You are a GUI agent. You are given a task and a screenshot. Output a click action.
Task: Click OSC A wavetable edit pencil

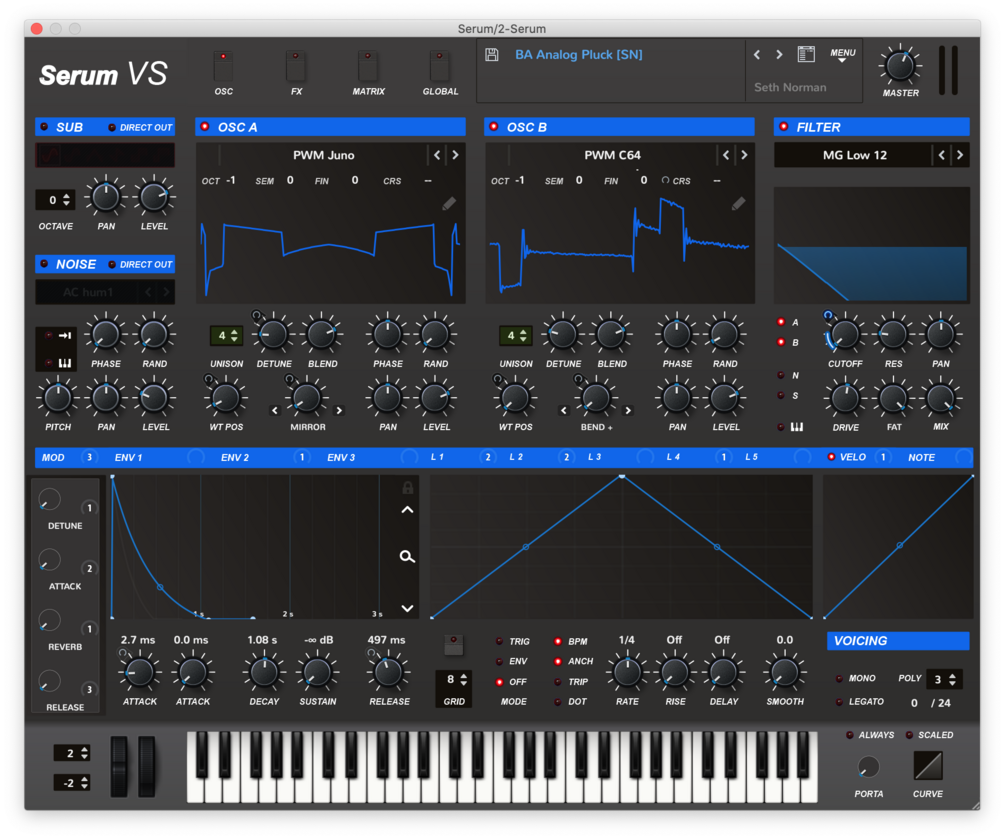click(449, 204)
